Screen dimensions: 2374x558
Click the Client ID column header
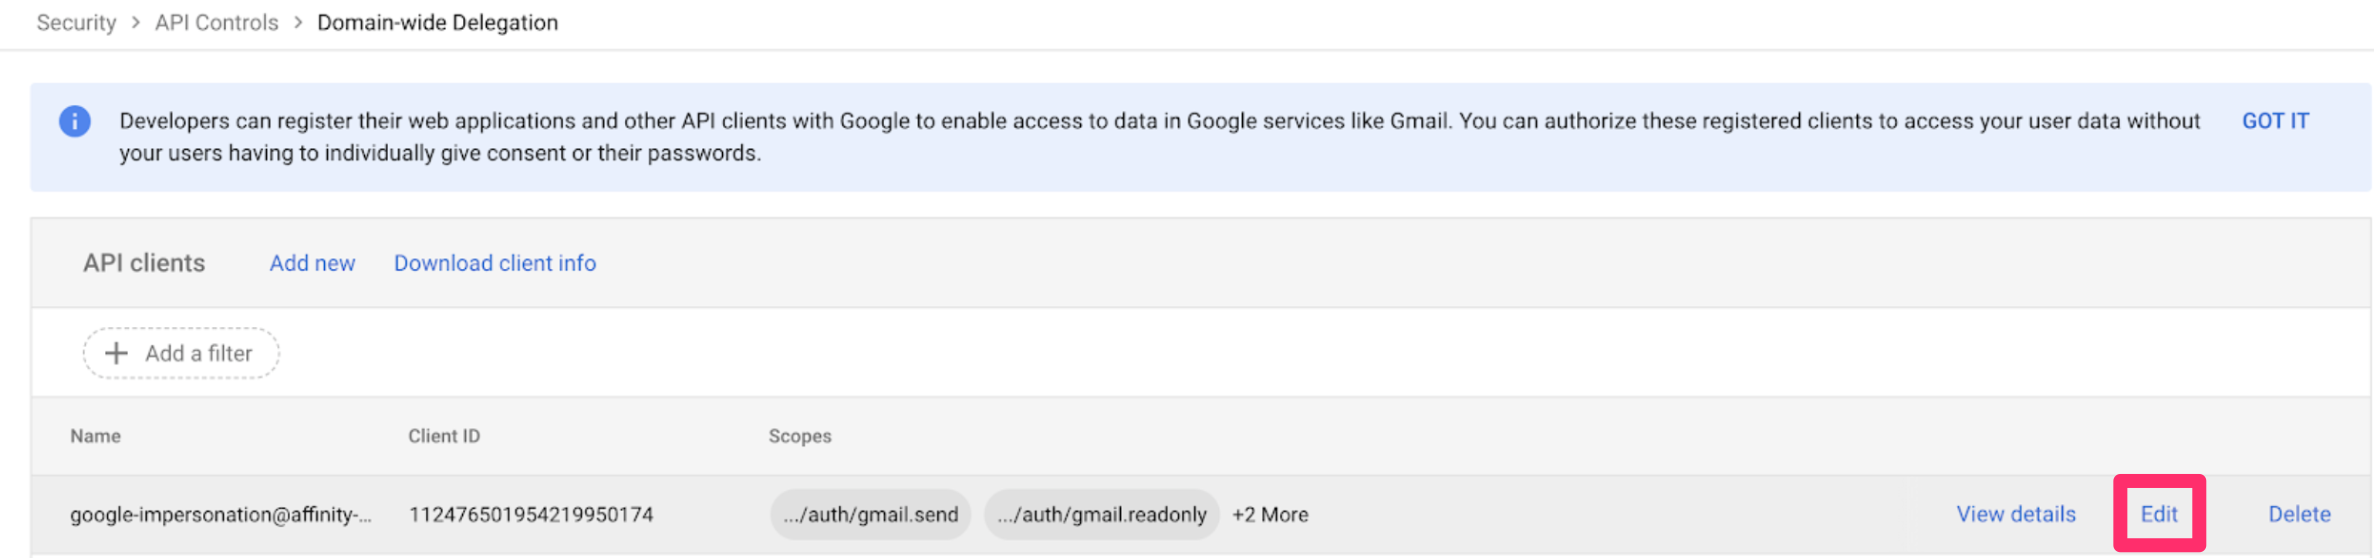tap(443, 436)
